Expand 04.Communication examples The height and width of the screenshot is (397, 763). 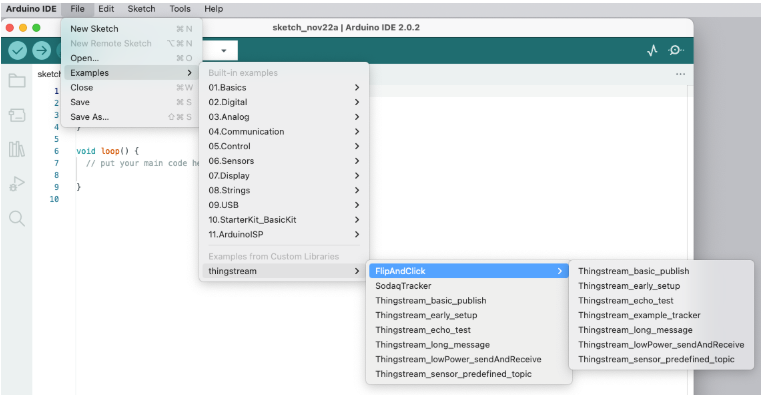pyautogui.click(x=284, y=131)
